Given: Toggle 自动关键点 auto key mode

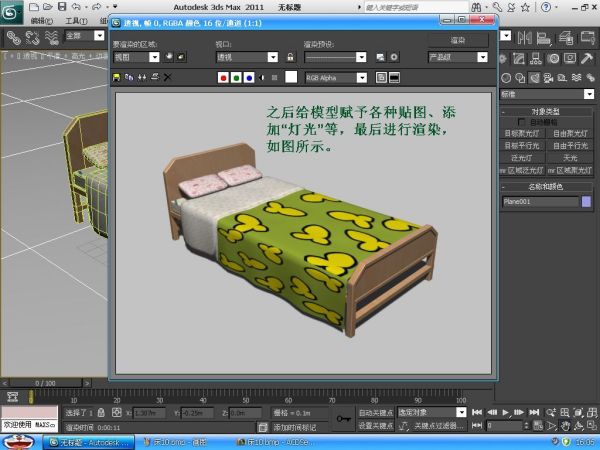Looking at the screenshot, I should (x=376, y=412).
